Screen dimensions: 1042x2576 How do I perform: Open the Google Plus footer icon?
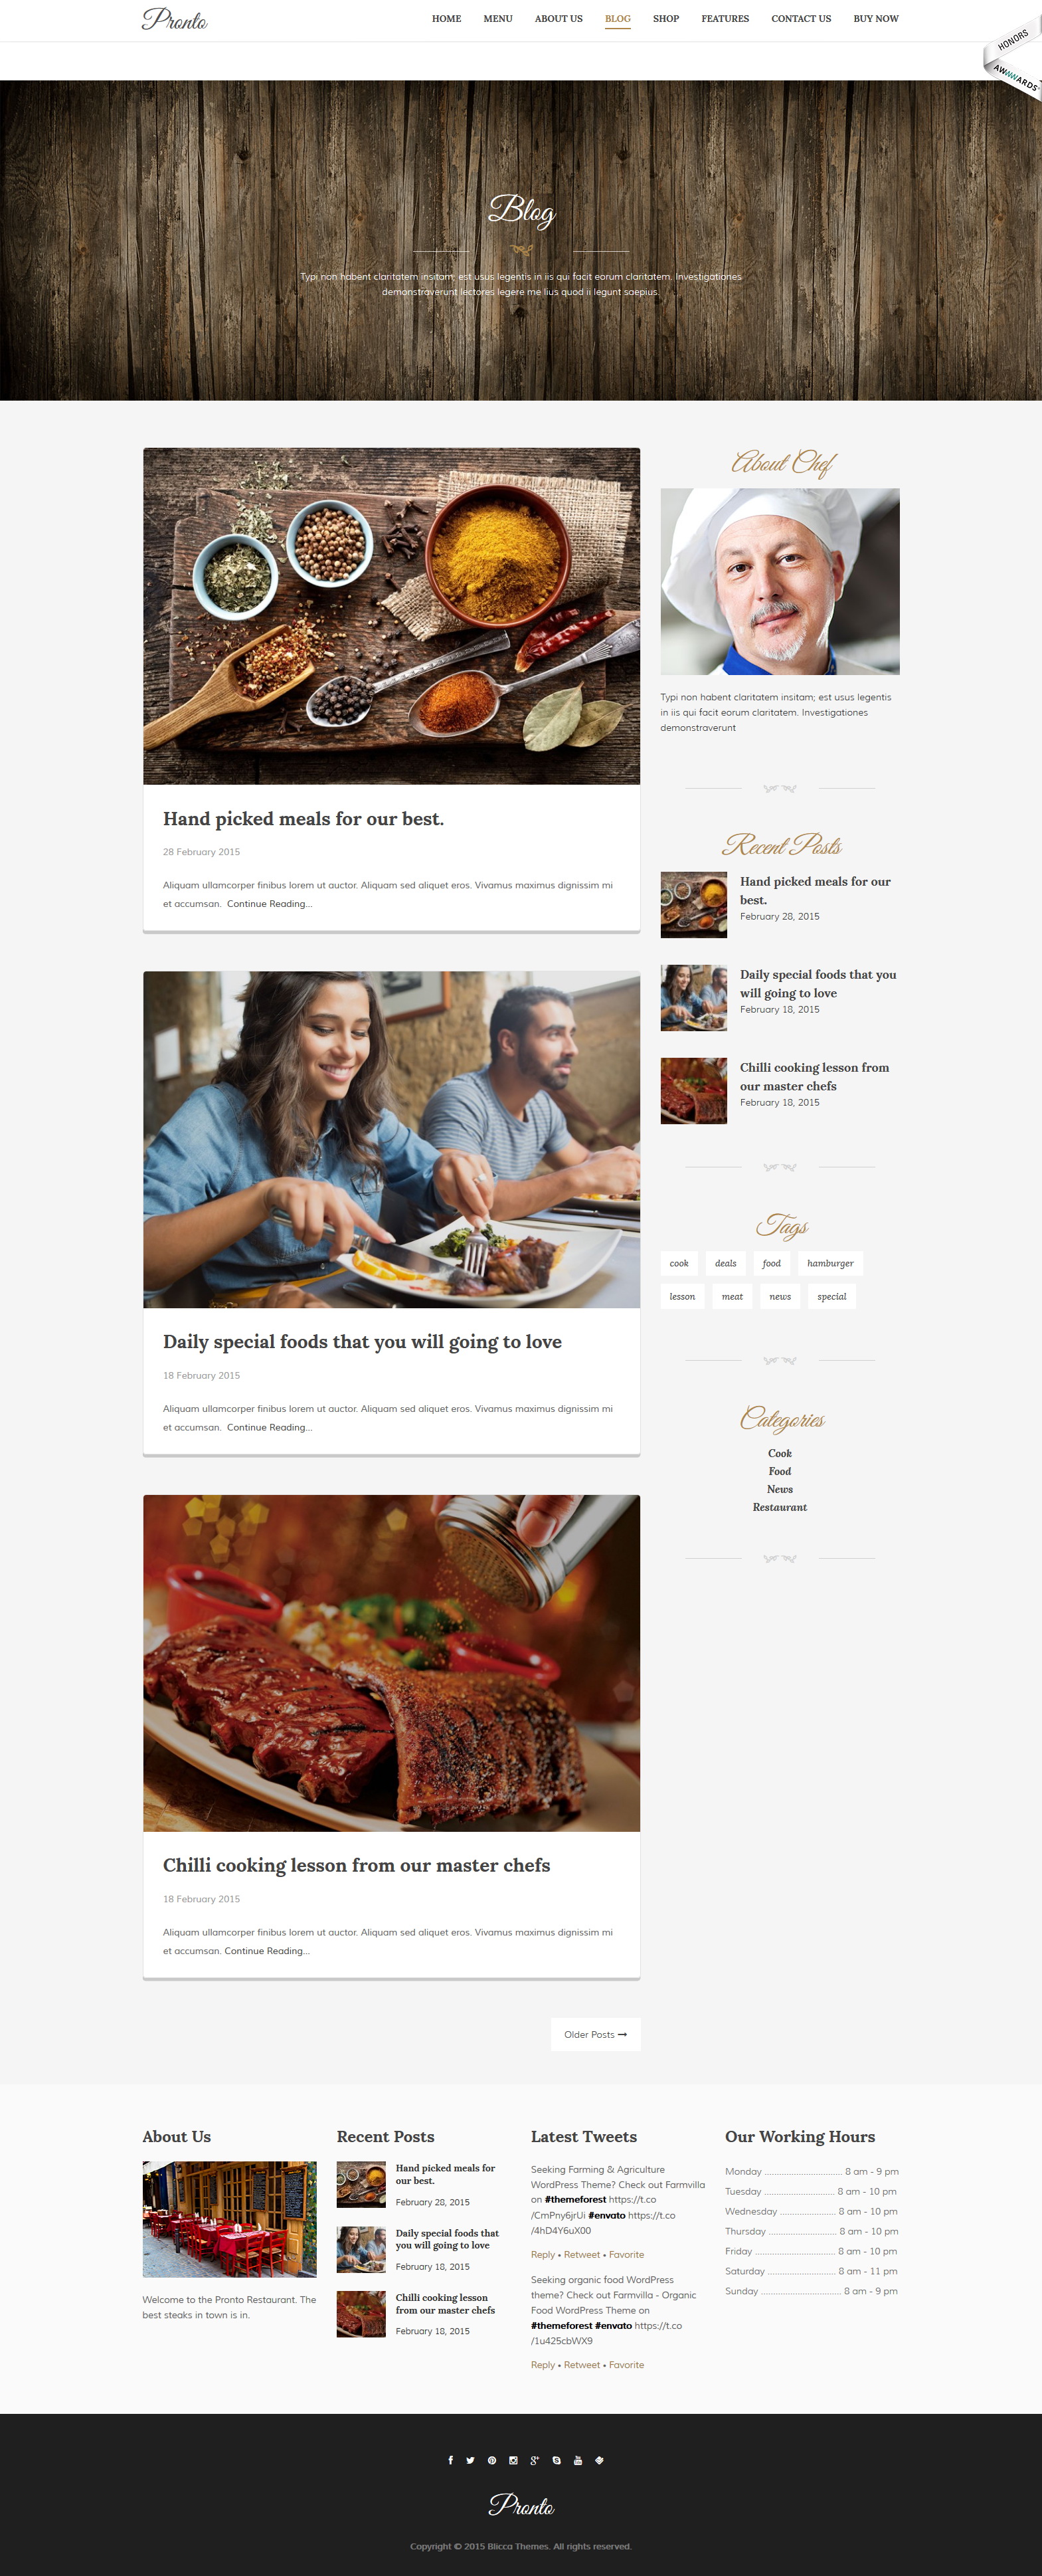click(x=535, y=2460)
